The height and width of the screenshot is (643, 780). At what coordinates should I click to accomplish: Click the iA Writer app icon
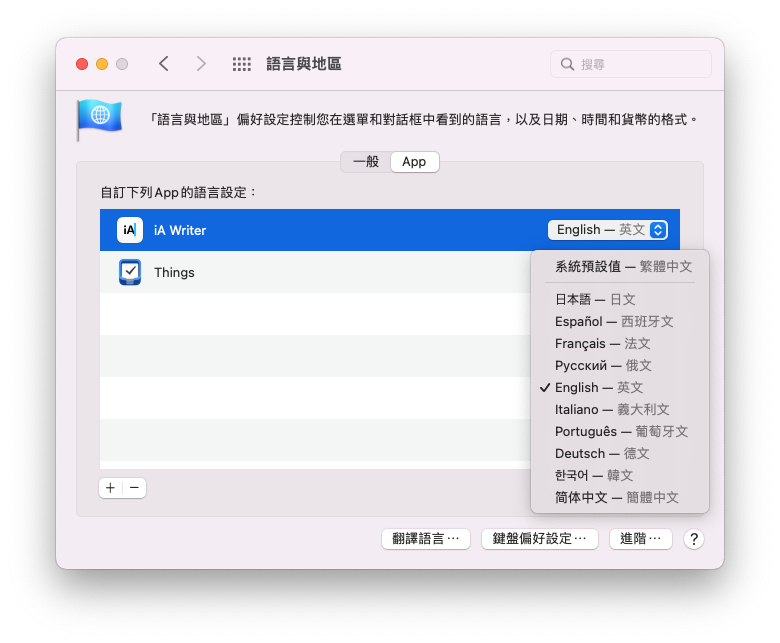coord(130,230)
